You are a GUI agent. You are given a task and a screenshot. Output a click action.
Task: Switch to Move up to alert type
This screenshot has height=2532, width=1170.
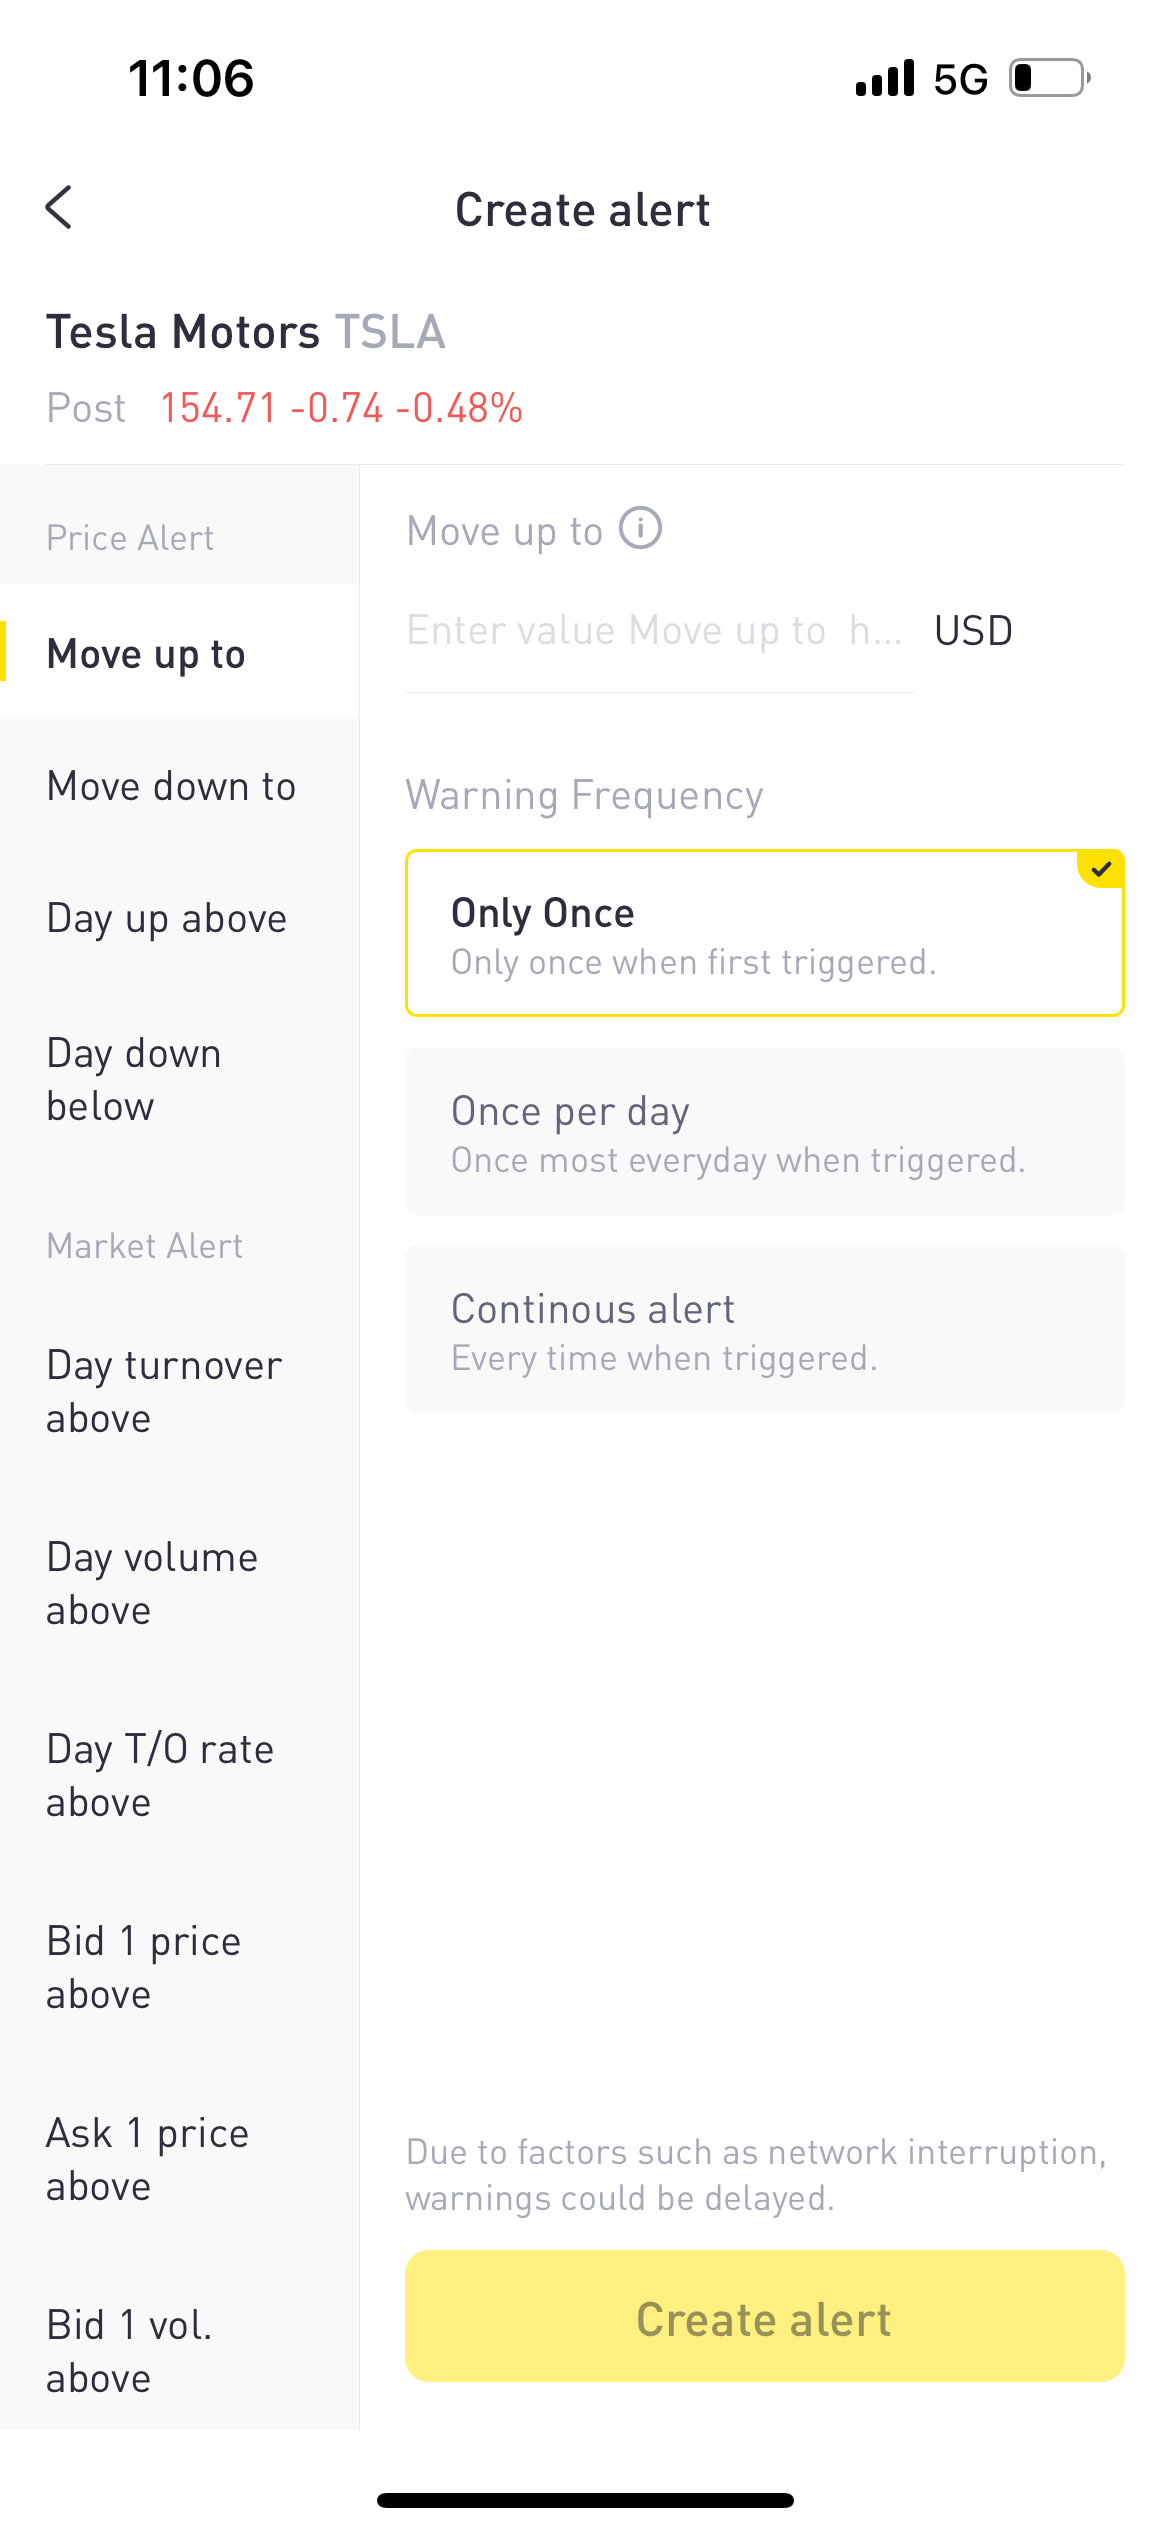[x=147, y=654]
